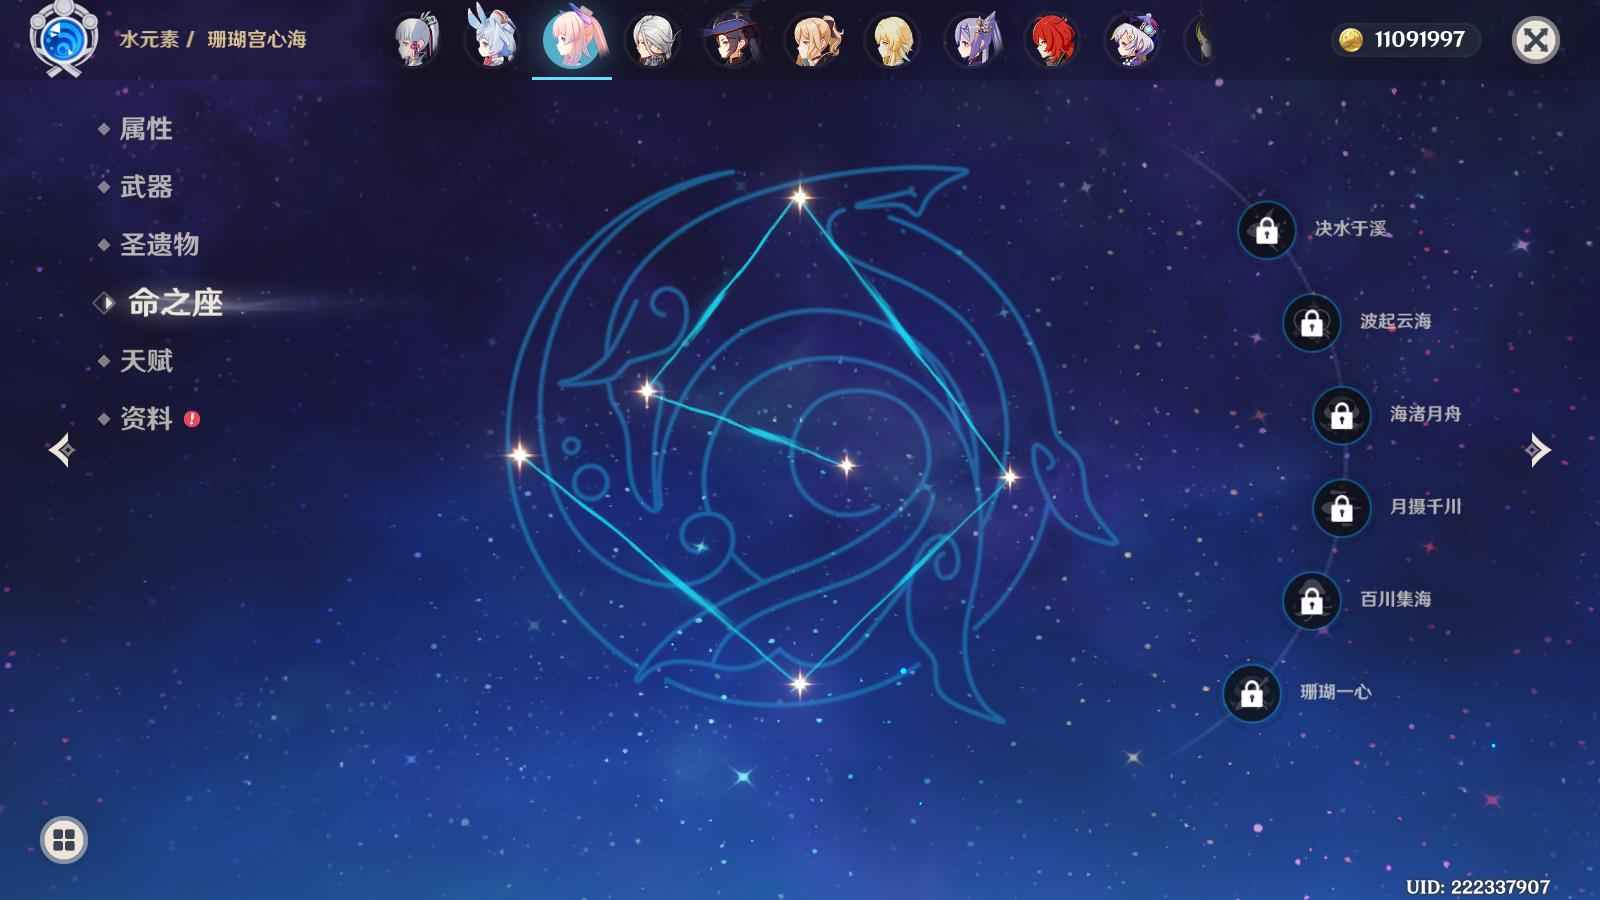Close the character screen with X button
The width and height of the screenshot is (1600, 900).
click(x=1535, y=40)
